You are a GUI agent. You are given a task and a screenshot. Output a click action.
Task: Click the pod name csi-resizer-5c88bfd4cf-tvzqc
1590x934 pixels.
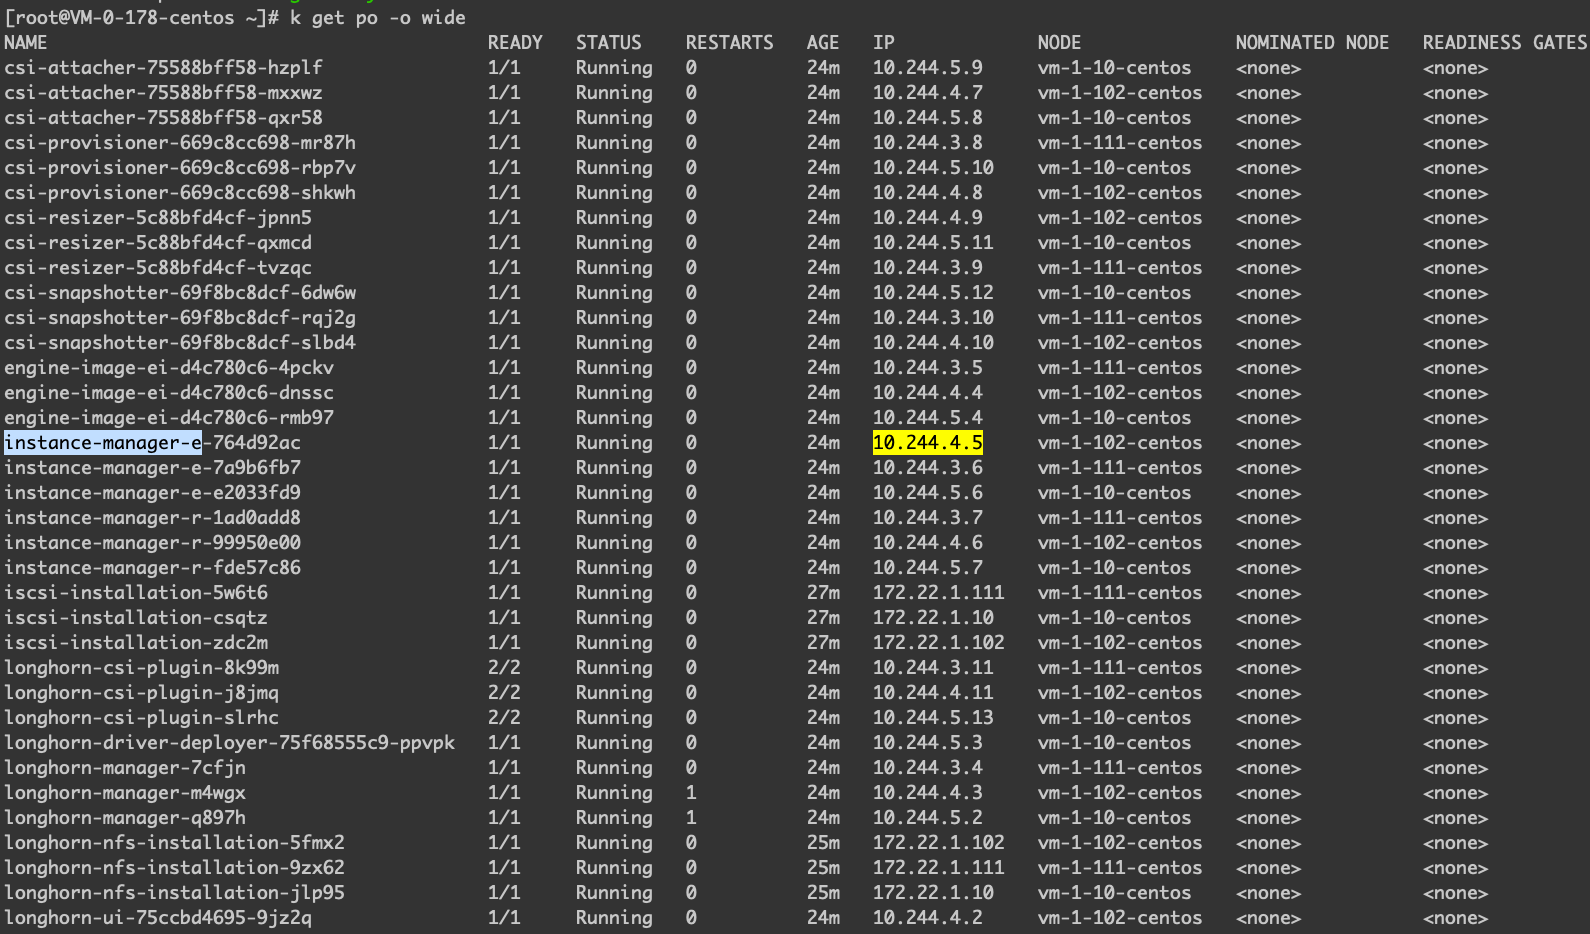coord(158,268)
